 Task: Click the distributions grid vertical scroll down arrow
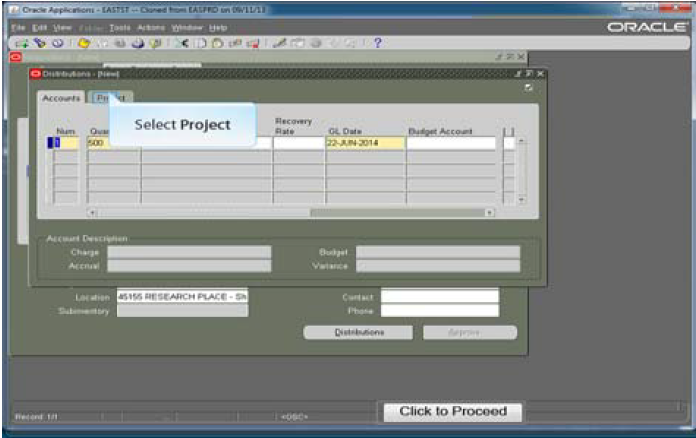point(522,200)
